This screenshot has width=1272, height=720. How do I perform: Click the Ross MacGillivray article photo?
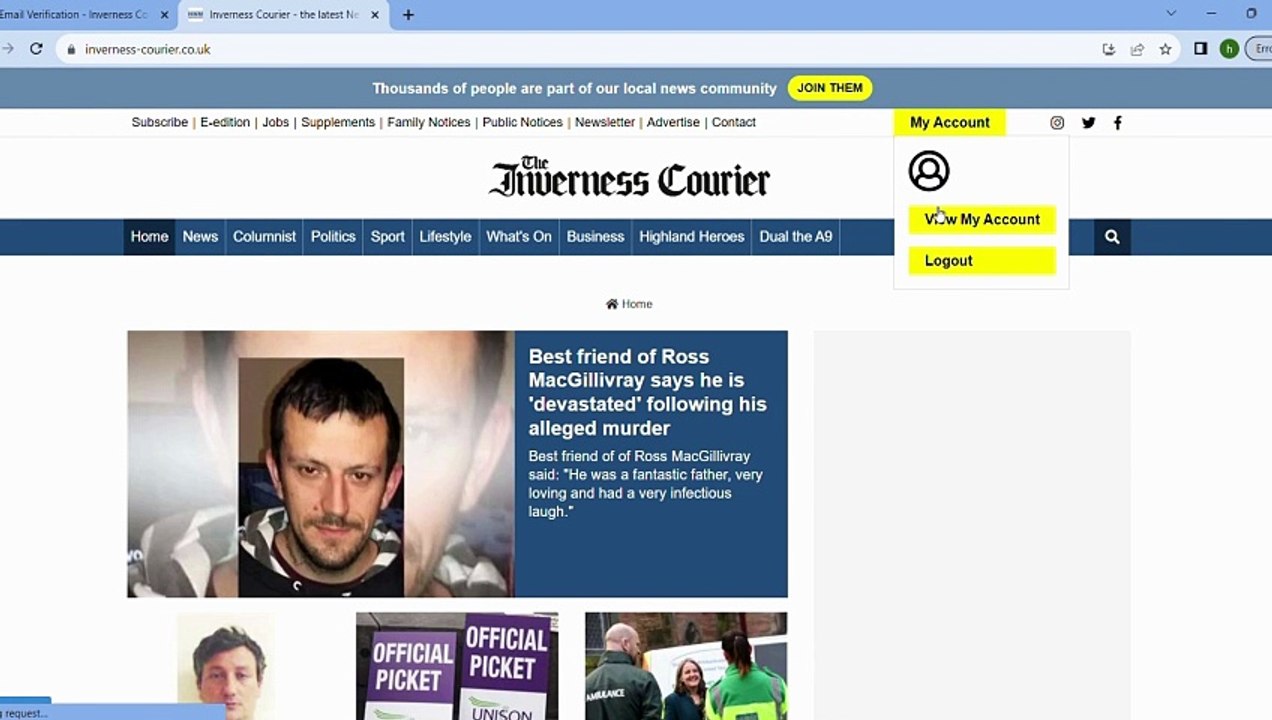321,464
